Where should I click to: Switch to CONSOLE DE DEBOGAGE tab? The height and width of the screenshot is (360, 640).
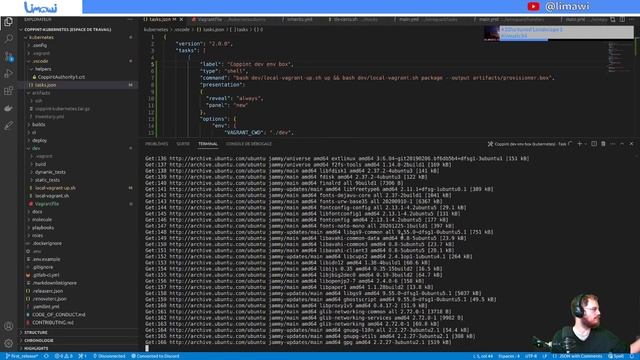(x=249, y=144)
